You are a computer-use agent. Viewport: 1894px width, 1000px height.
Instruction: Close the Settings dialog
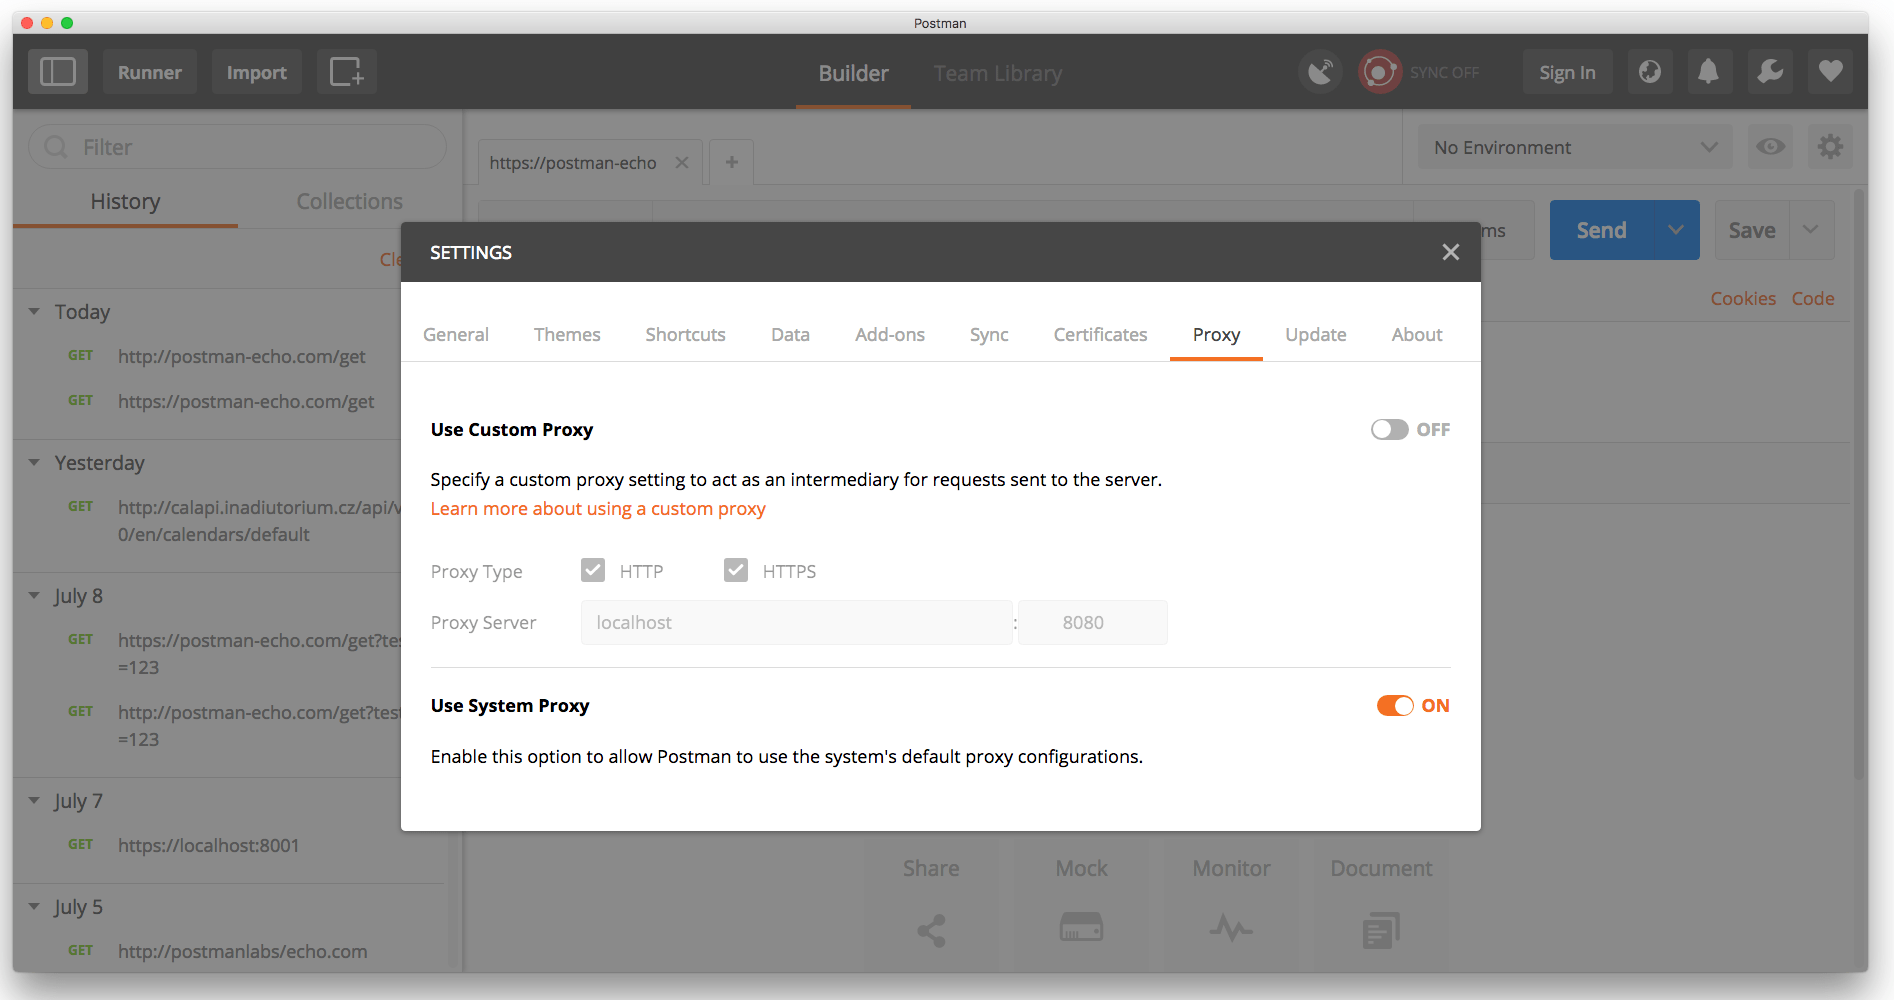click(1451, 252)
